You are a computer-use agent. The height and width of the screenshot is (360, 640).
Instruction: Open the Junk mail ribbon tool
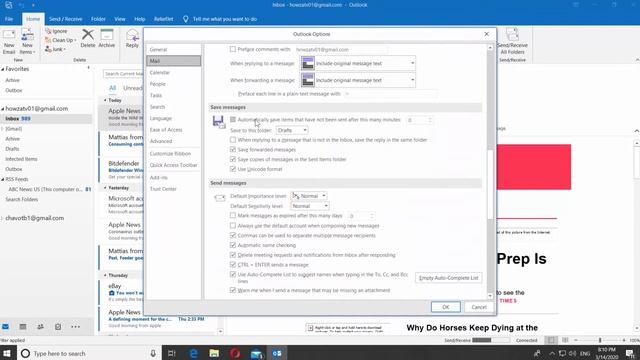pos(56,49)
